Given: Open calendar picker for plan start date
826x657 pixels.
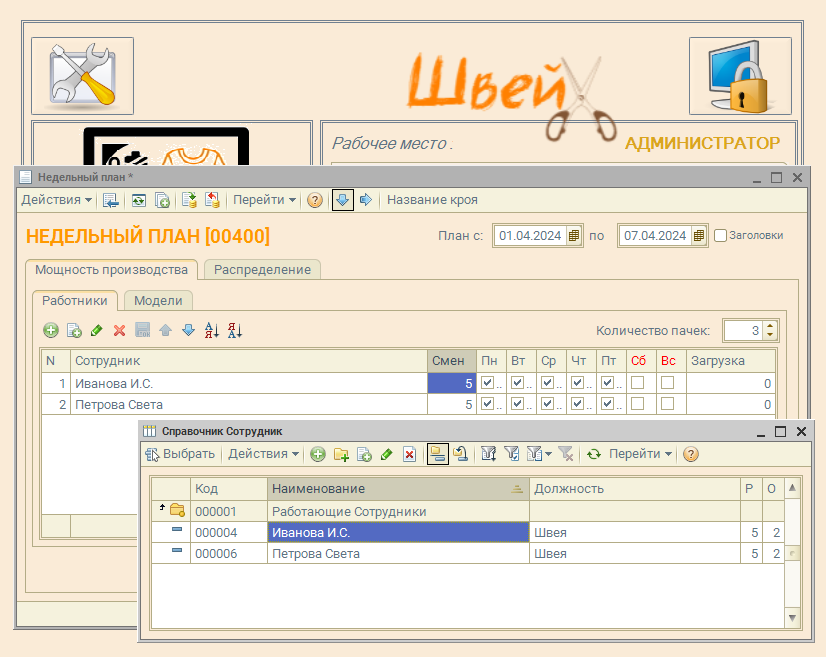Looking at the screenshot, I should coord(573,236).
